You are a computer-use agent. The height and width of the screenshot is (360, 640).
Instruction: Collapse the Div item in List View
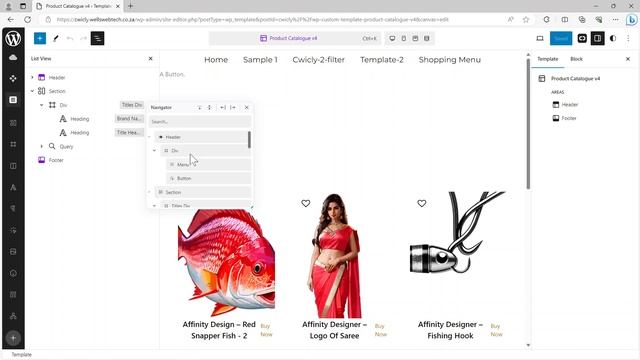(x=41, y=105)
